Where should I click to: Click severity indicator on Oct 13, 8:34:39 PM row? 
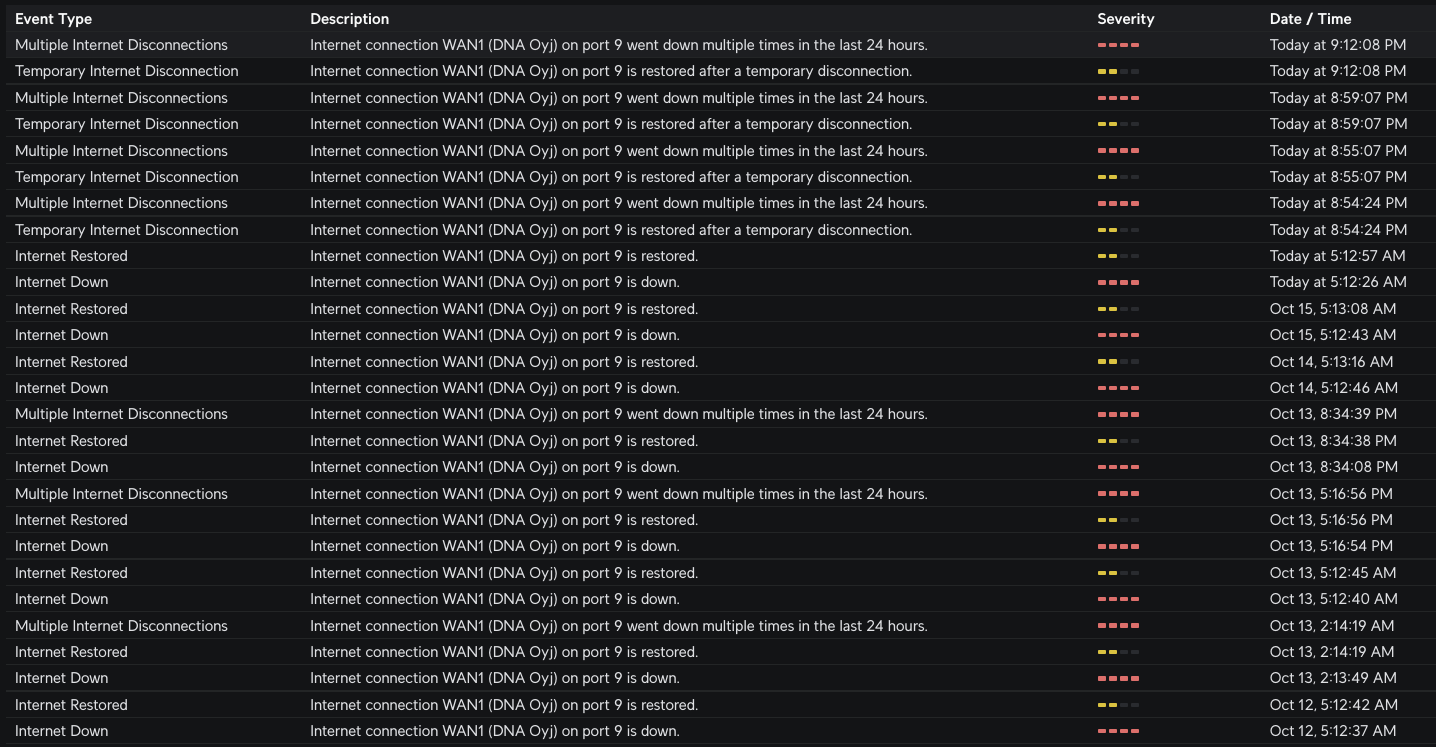coord(1118,414)
